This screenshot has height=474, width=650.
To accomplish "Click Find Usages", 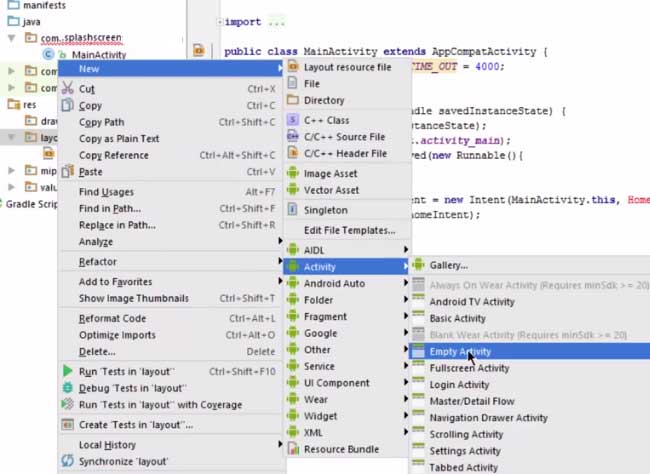I will [x=172, y=192].
